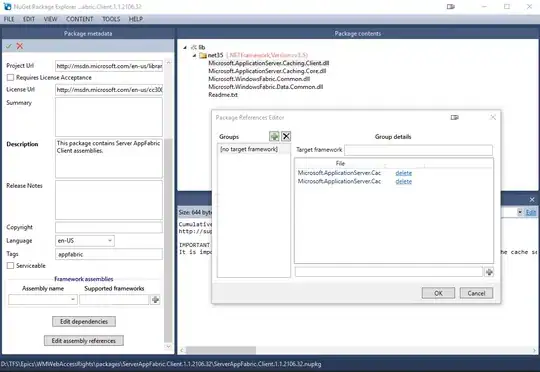The image size is (540, 372).
Task: Toggle the Serviceable checkbox
Action: pyautogui.click(x=10, y=266)
